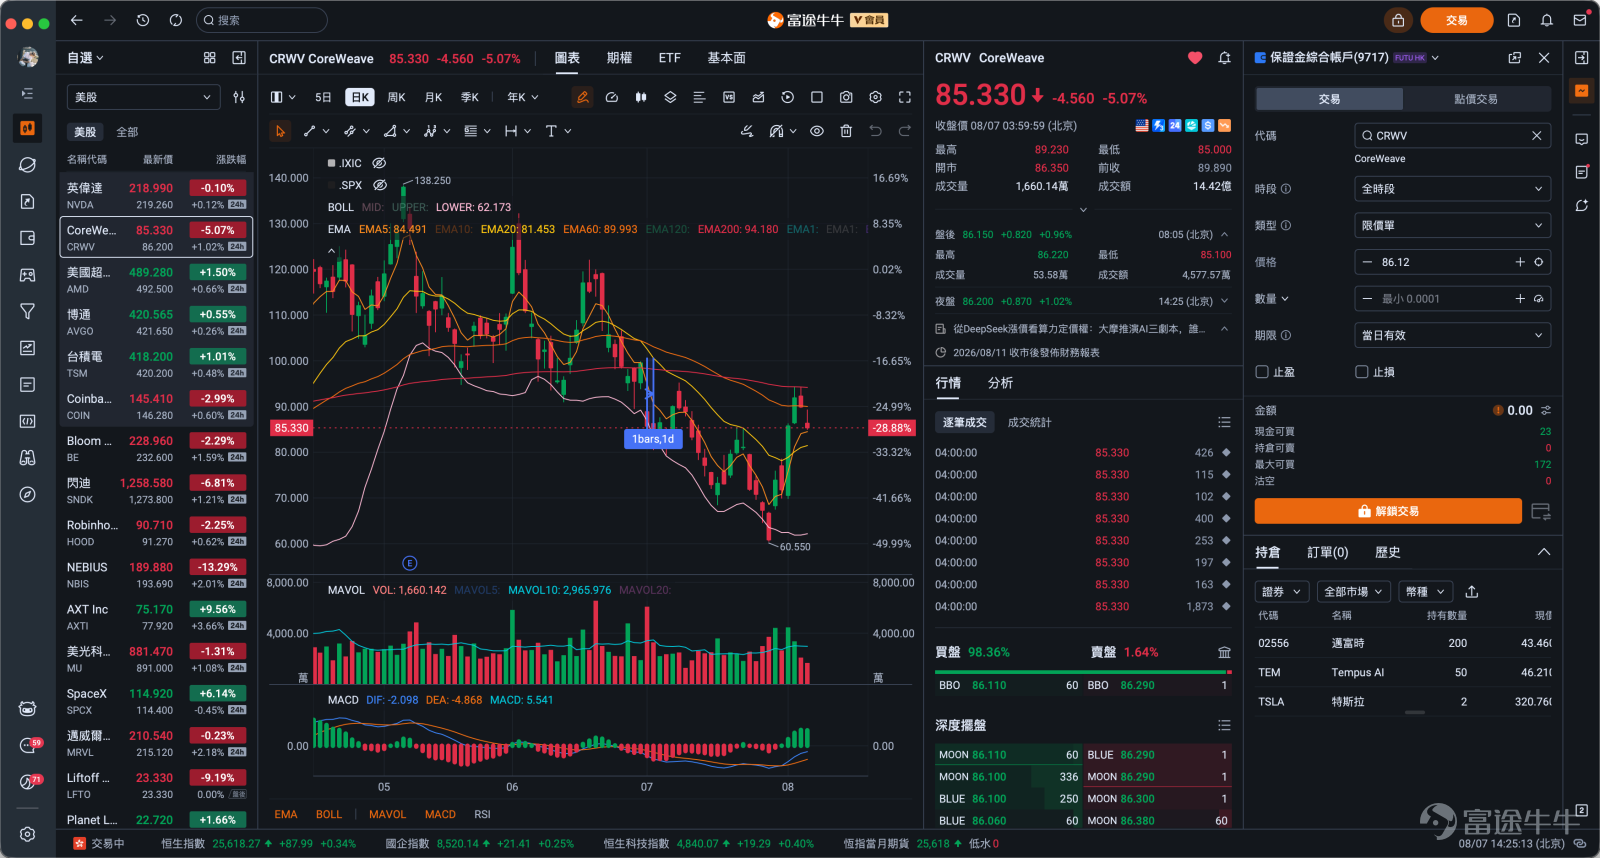The width and height of the screenshot is (1600, 858).
Task: Open the 證券 holdings filter dropdown
Action: pos(1282,591)
